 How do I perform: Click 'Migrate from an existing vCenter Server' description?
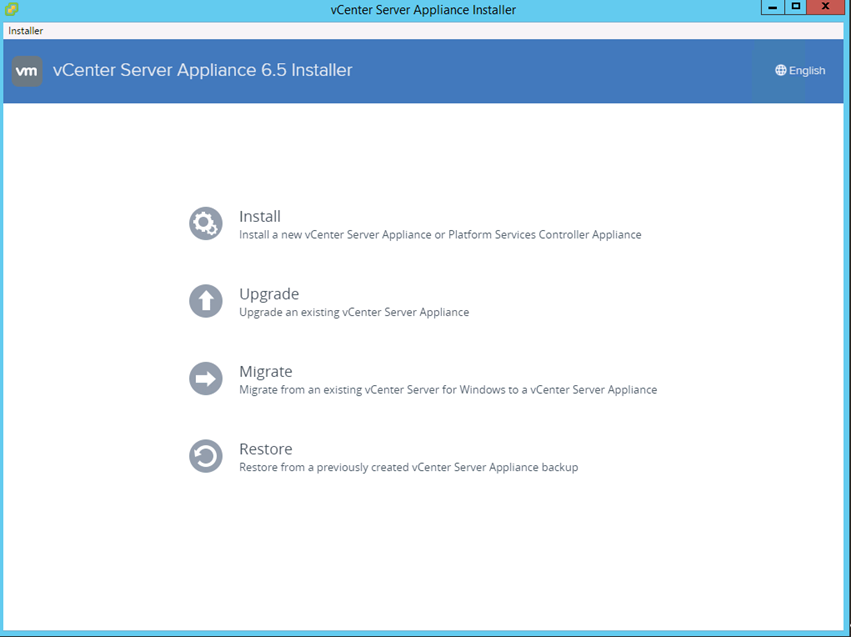(x=448, y=390)
